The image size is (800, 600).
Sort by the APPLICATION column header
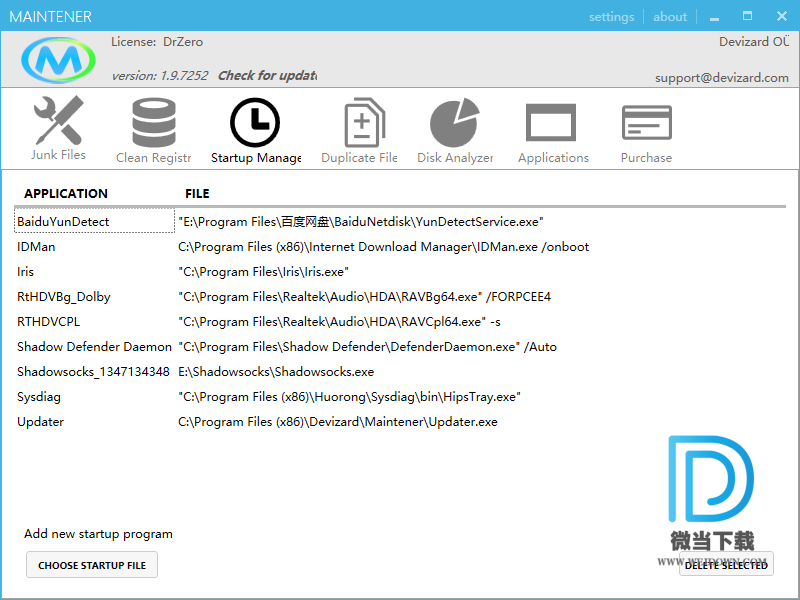click(x=66, y=194)
